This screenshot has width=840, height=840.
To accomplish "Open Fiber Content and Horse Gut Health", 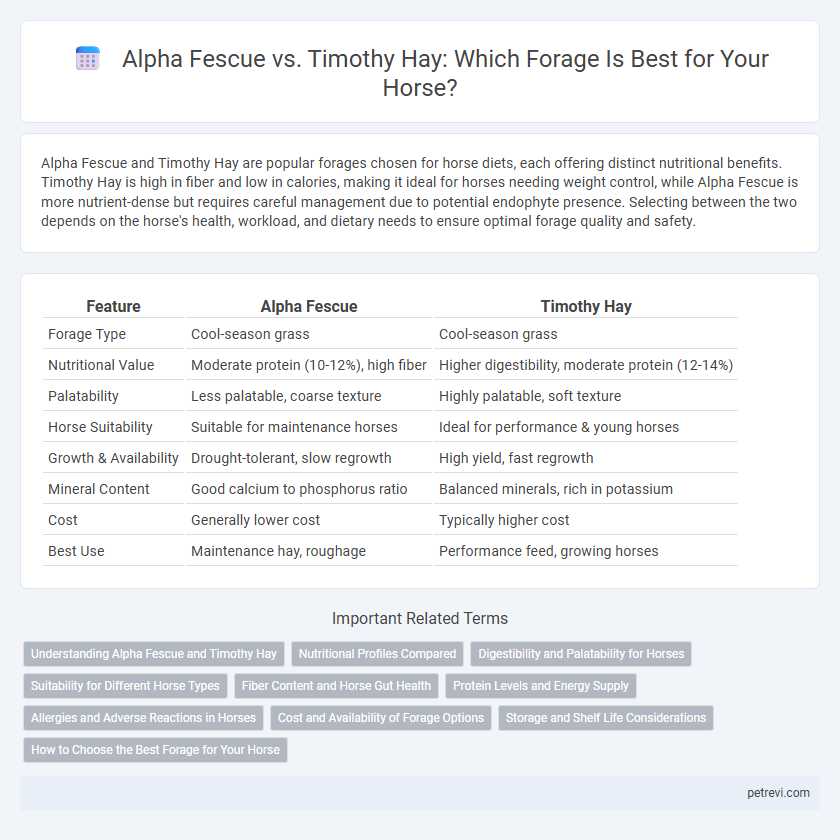I will [x=336, y=686].
